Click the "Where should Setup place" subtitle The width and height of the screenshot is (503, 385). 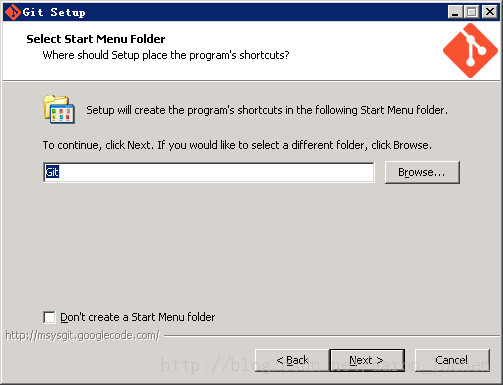click(x=166, y=55)
